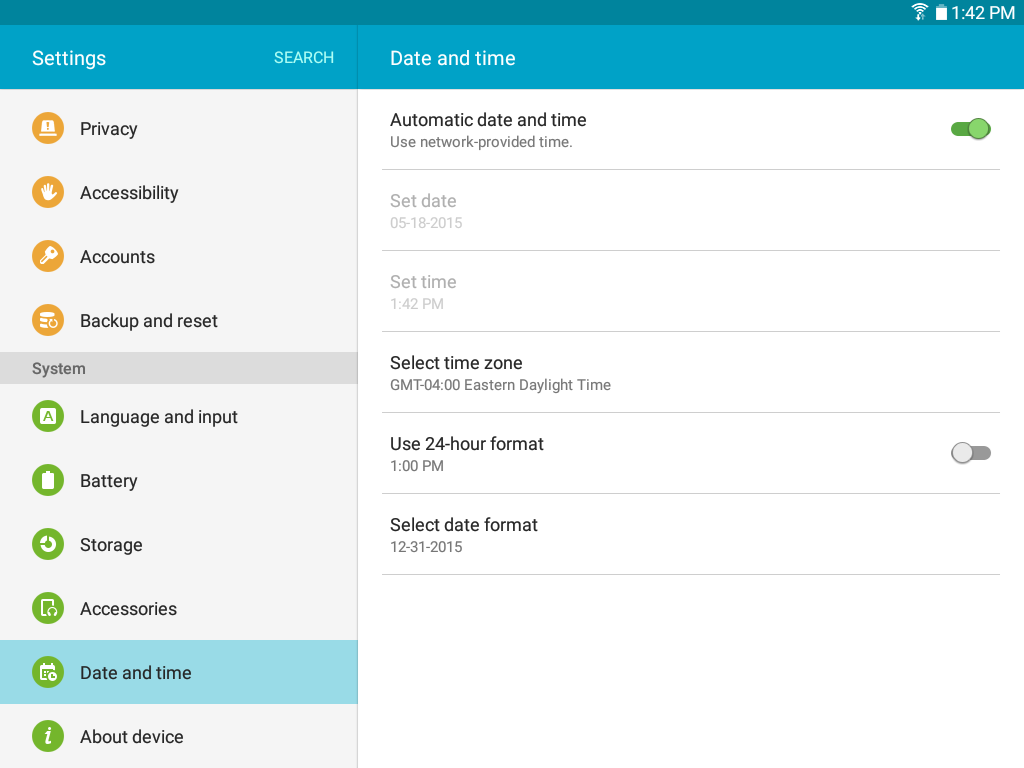1024x768 pixels.
Task: Tap the Settings title text
Action: (69, 58)
